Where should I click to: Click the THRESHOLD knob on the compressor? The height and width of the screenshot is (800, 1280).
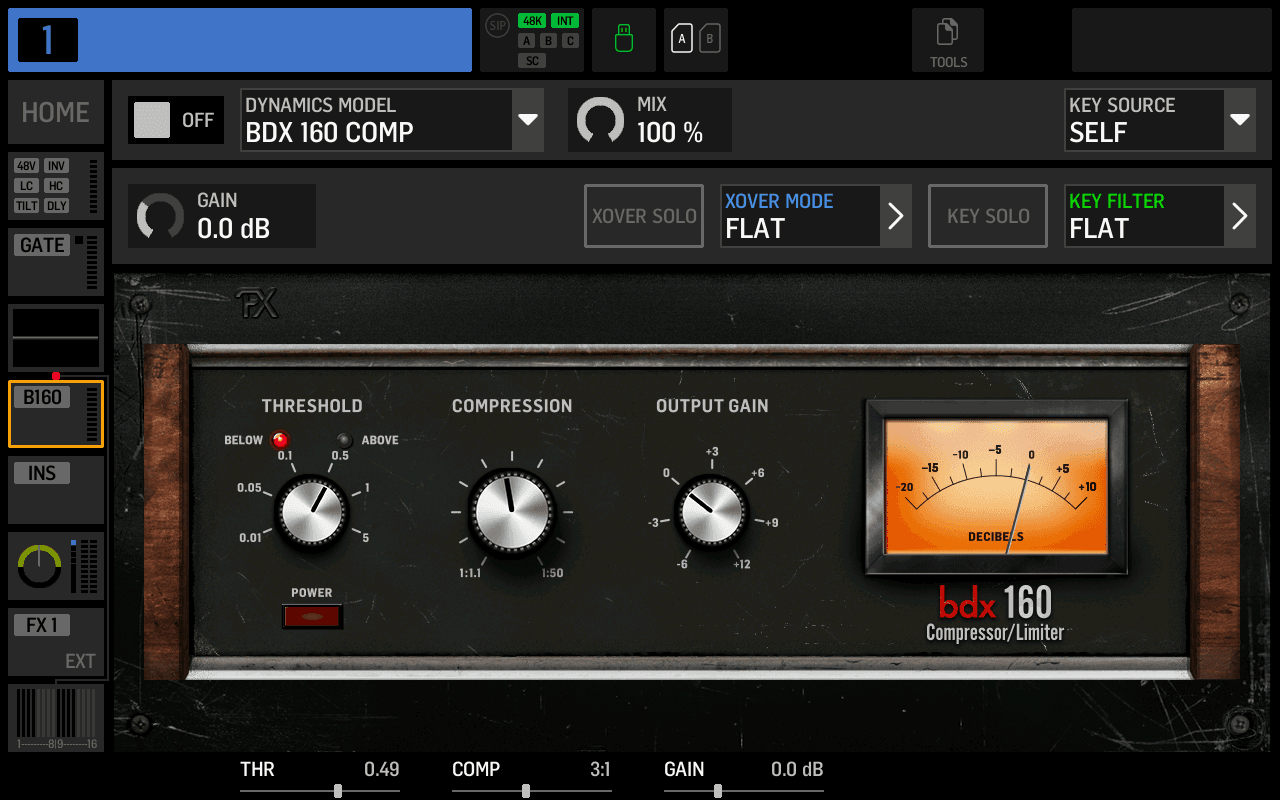(312, 513)
